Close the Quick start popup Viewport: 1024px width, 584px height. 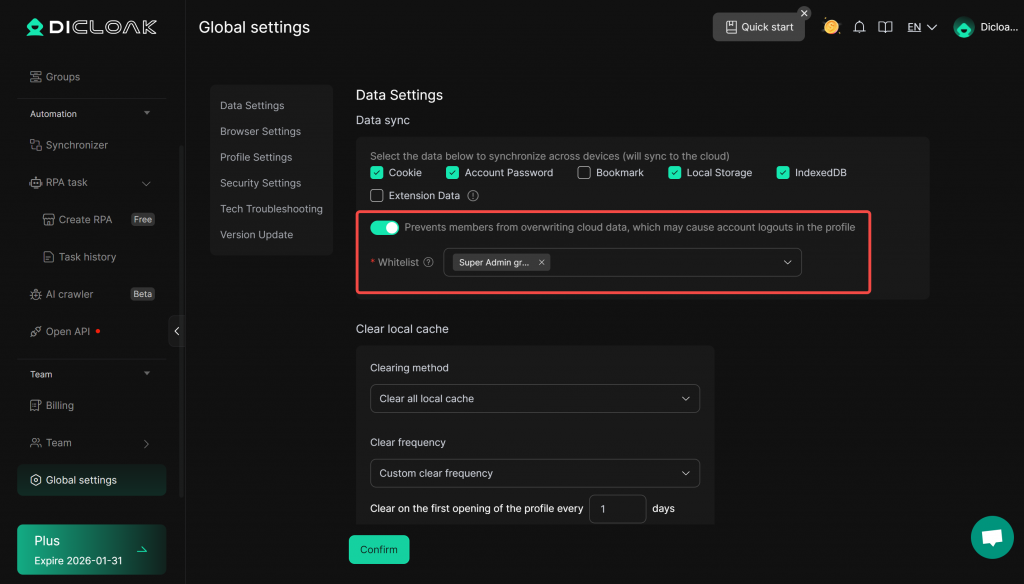pyautogui.click(x=804, y=13)
